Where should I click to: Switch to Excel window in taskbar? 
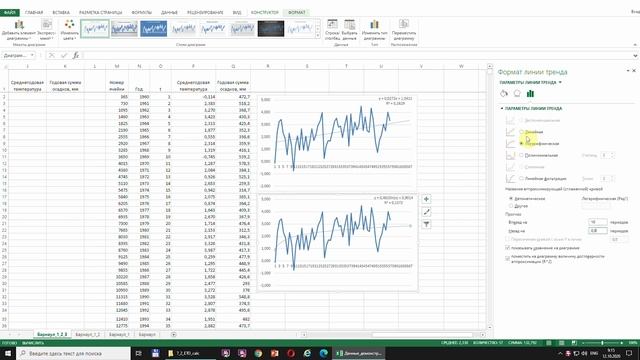(x=358, y=353)
